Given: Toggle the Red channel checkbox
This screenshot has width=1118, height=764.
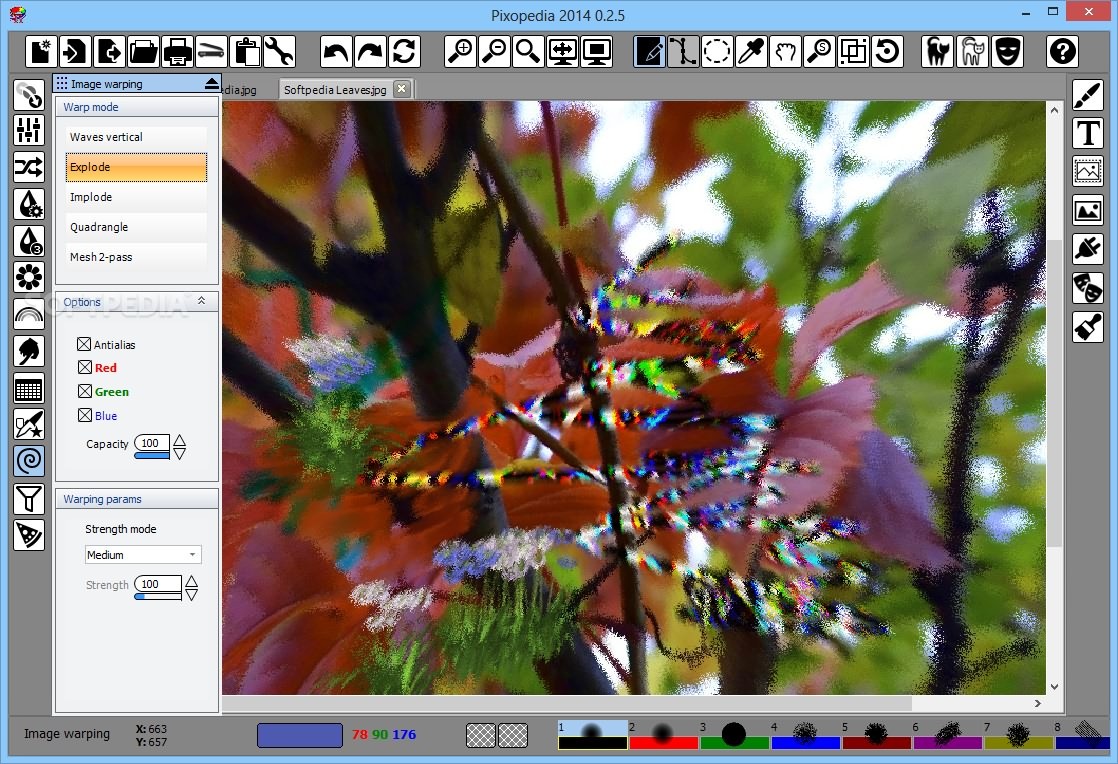Looking at the screenshot, I should [85, 367].
